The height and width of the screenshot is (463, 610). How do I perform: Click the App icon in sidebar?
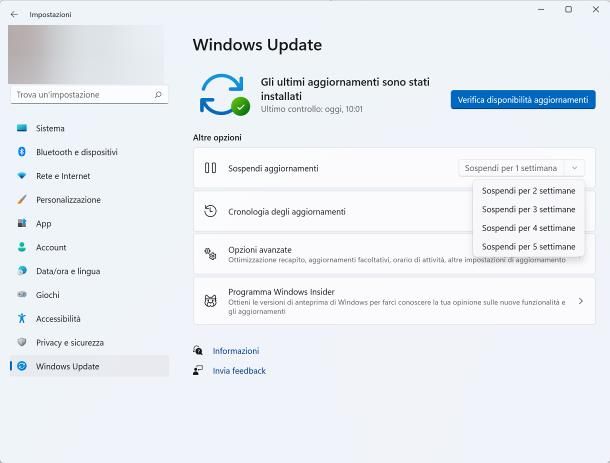pyautogui.click(x=22, y=223)
